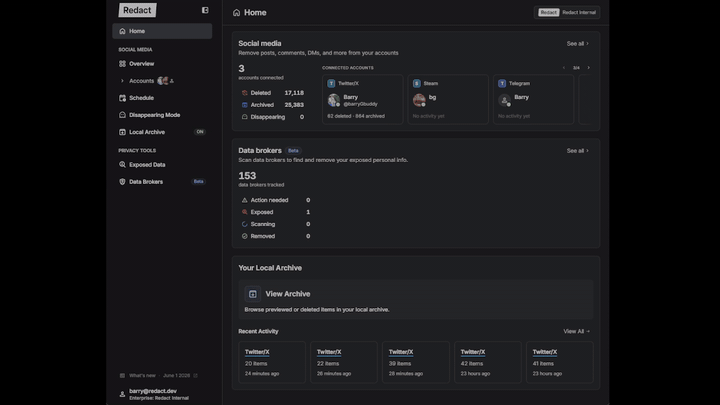Click the Disappearing stat icon
This screenshot has width=720, height=405.
(x=245, y=117)
